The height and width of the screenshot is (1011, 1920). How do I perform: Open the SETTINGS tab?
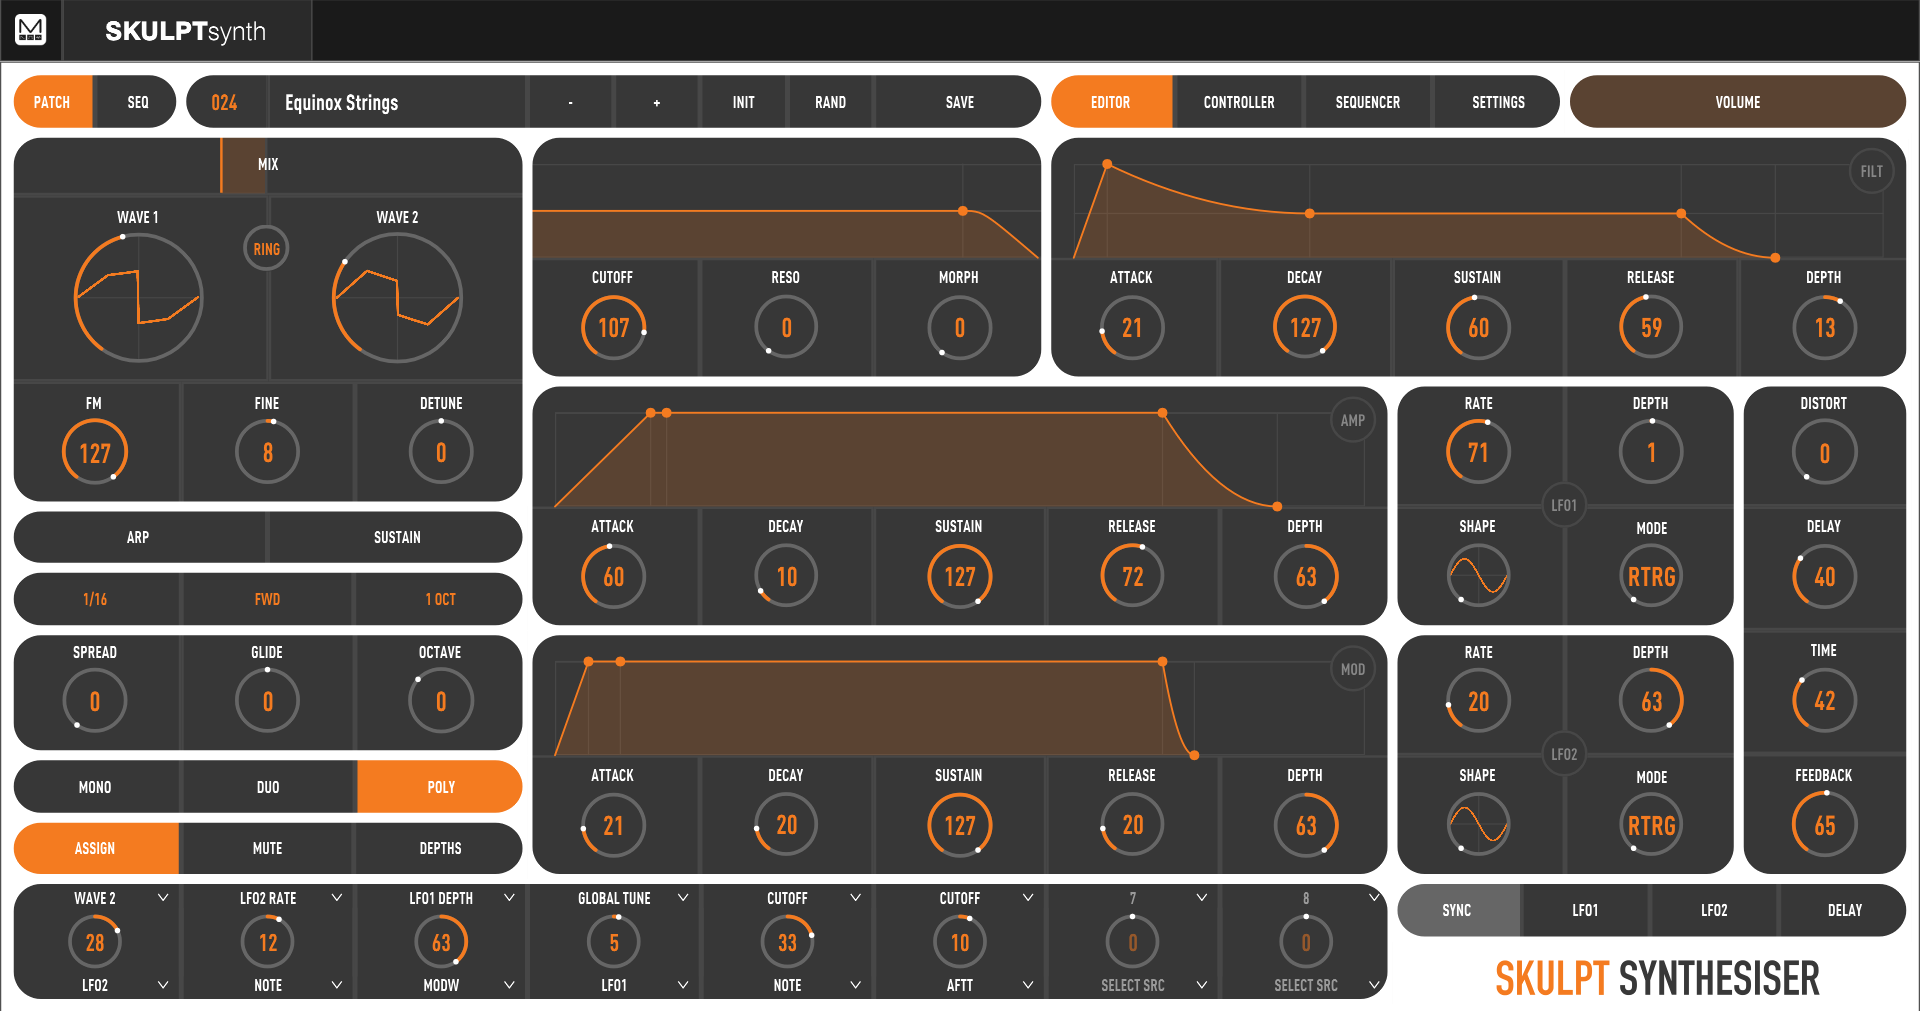1498,102
